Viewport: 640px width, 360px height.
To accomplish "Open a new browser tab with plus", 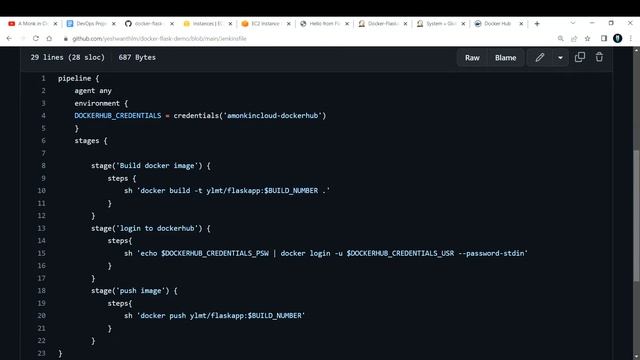I will tap(537, 24).
